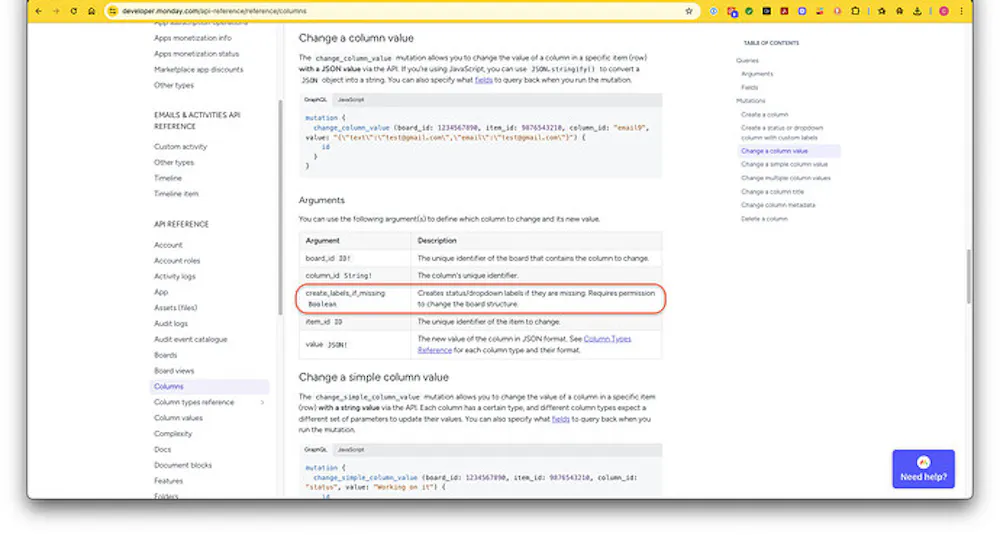1000x535 pixels.
Task: Jump to Arguments in table of contents
Action: coord(757,74)
